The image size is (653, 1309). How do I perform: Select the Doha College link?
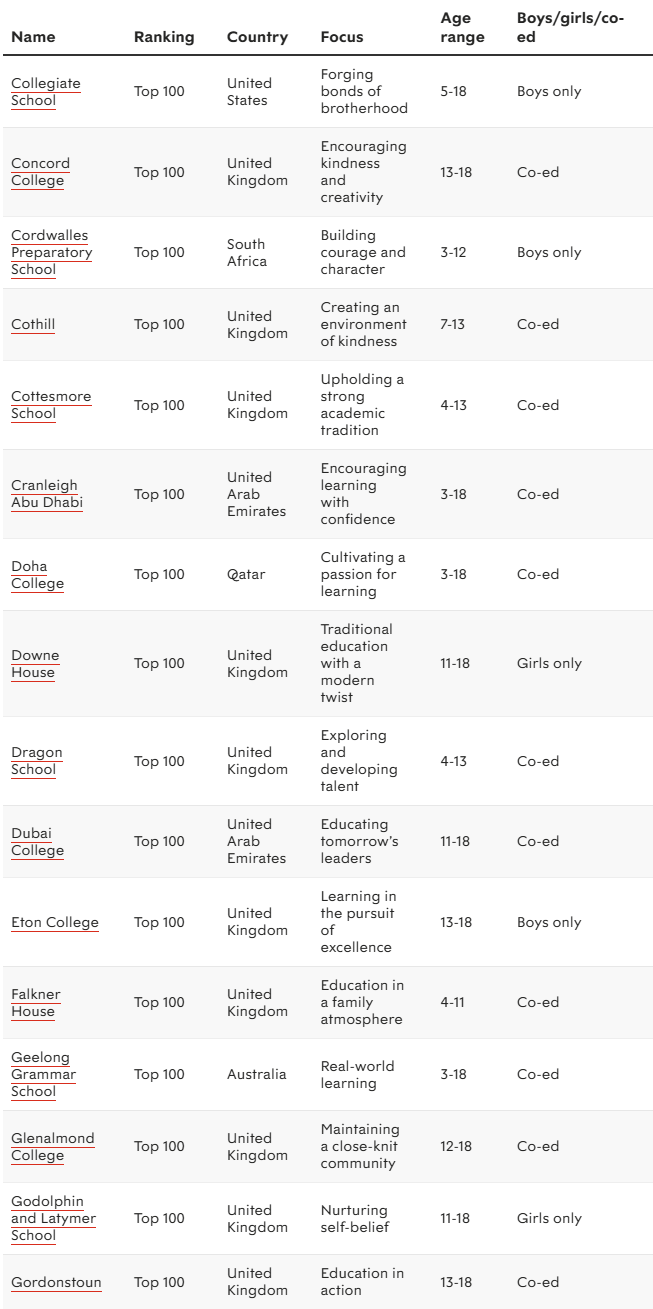(x=37, y=575)
